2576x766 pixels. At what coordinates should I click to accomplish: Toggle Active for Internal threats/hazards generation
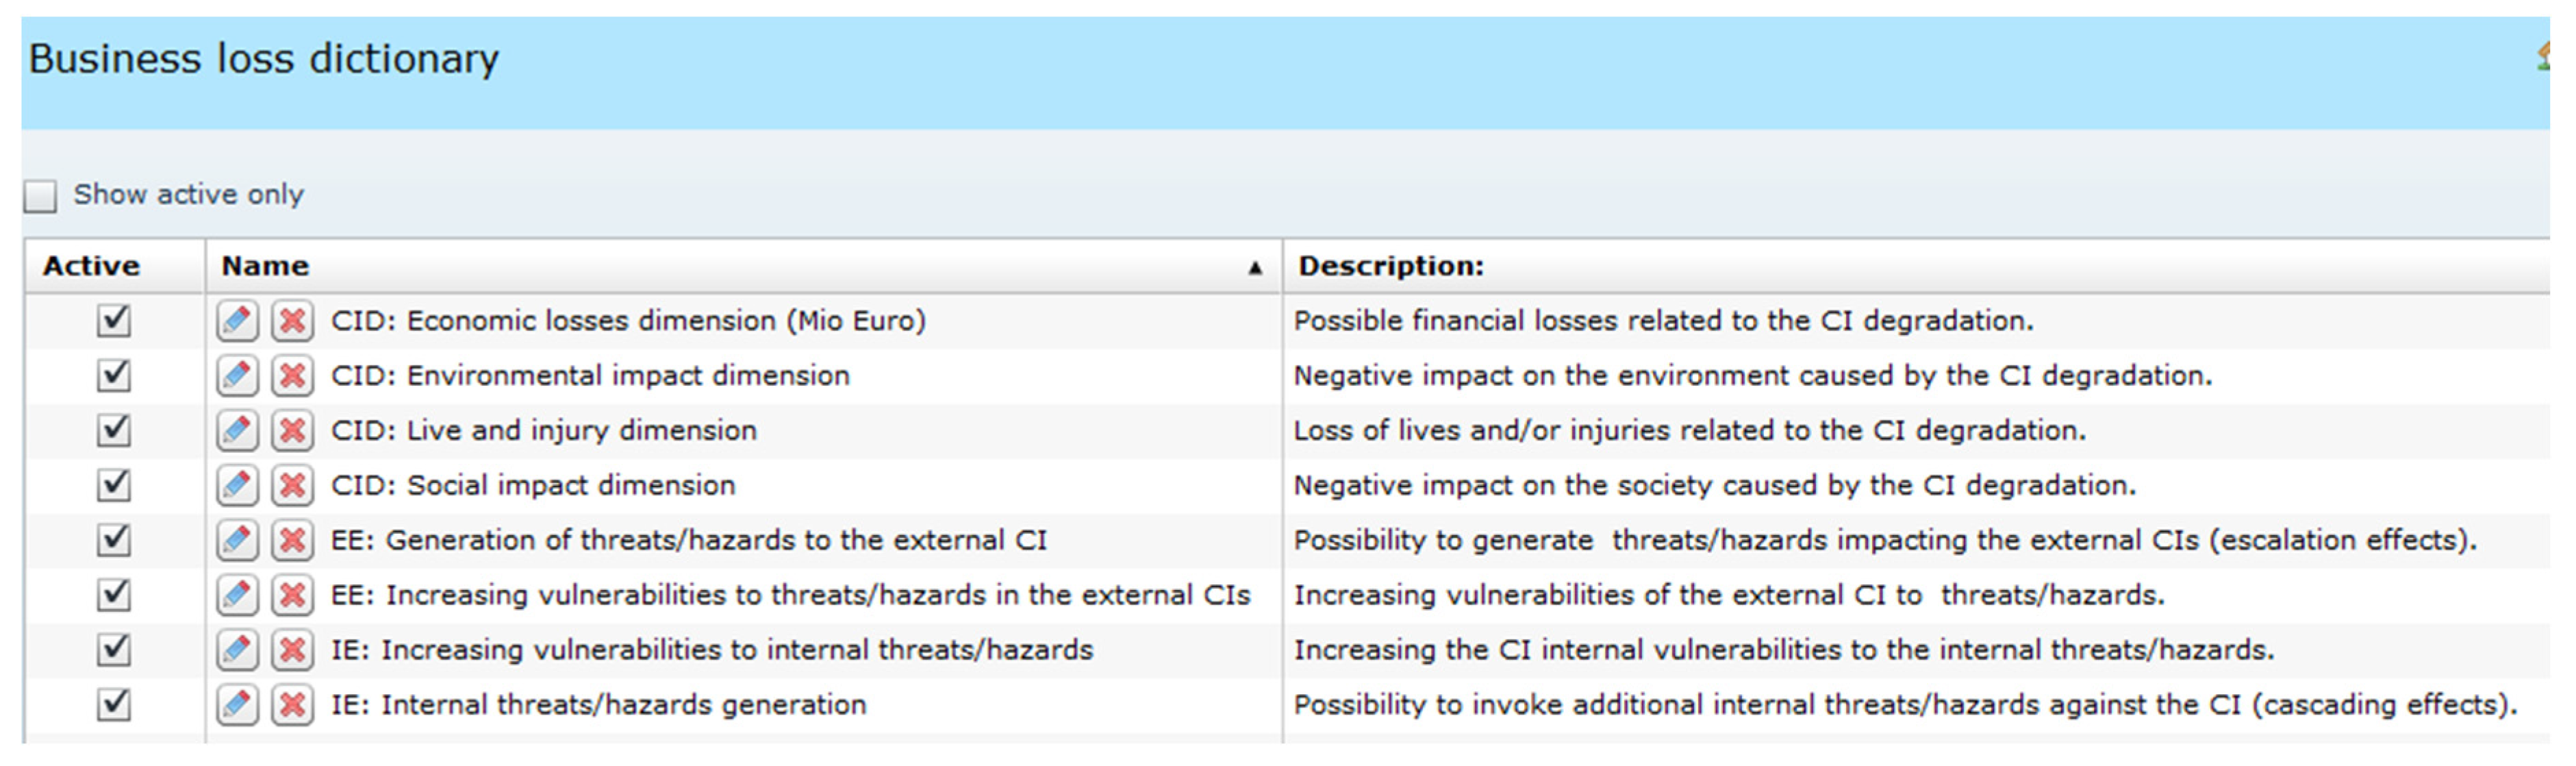tap(114, 706)
